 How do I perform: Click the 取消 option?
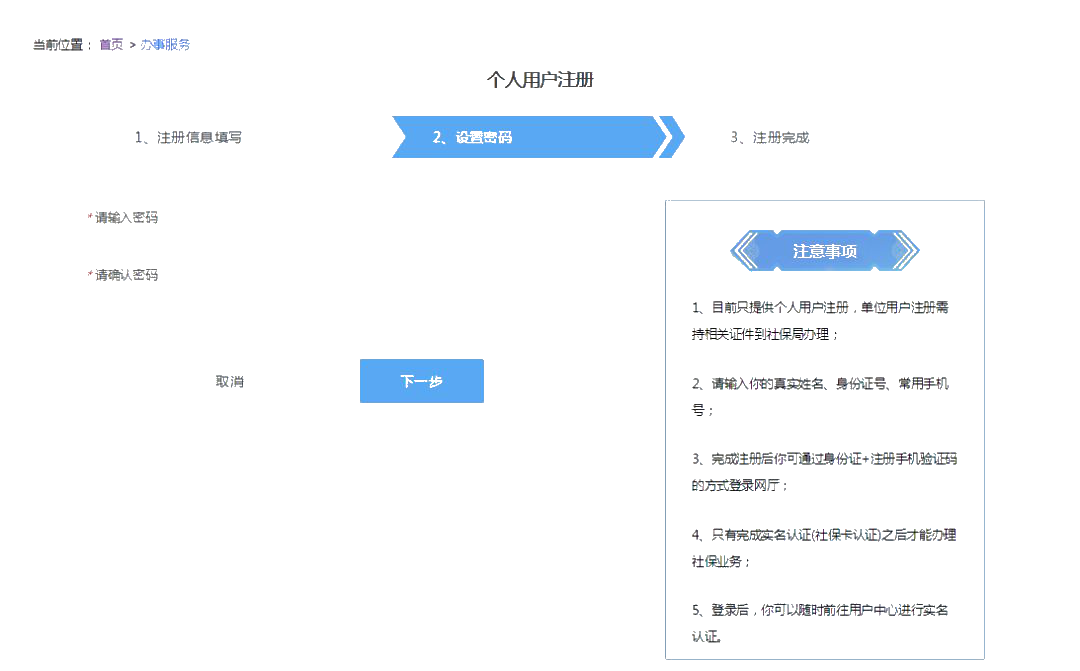(230, 381)
